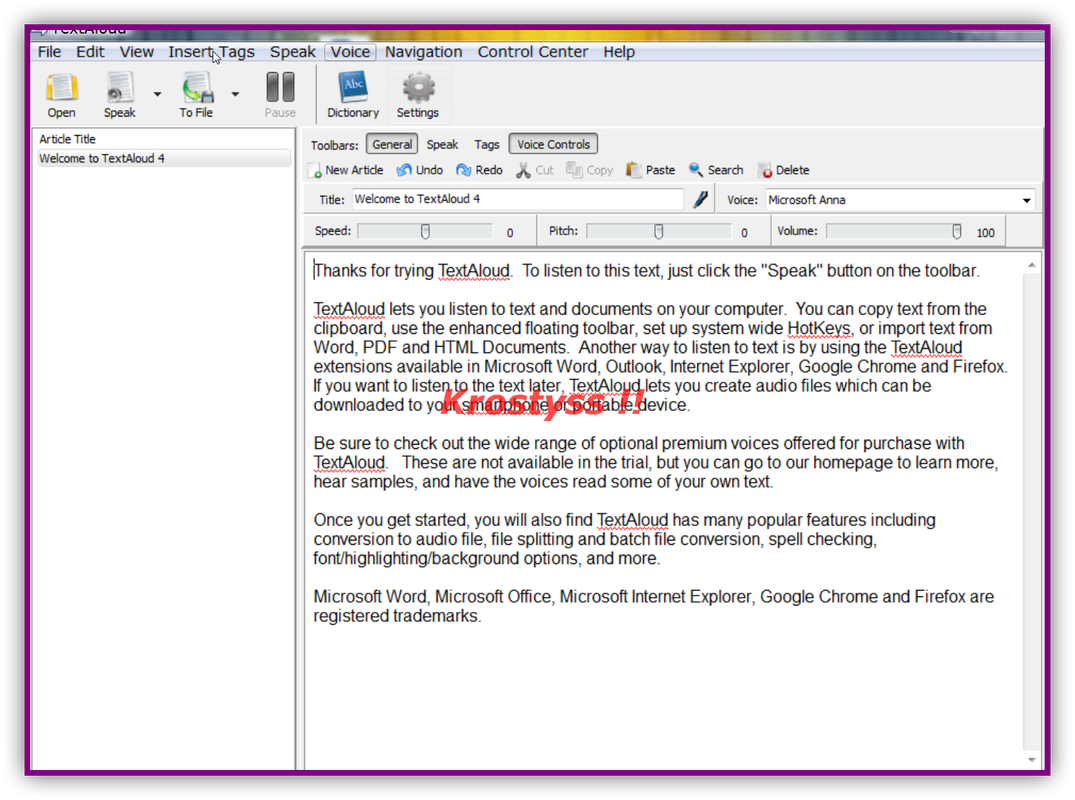Toggle the Voice Controls toolbar
Image resolution: width=1075 pixels, height=800 pixels.
click(553, 145)
